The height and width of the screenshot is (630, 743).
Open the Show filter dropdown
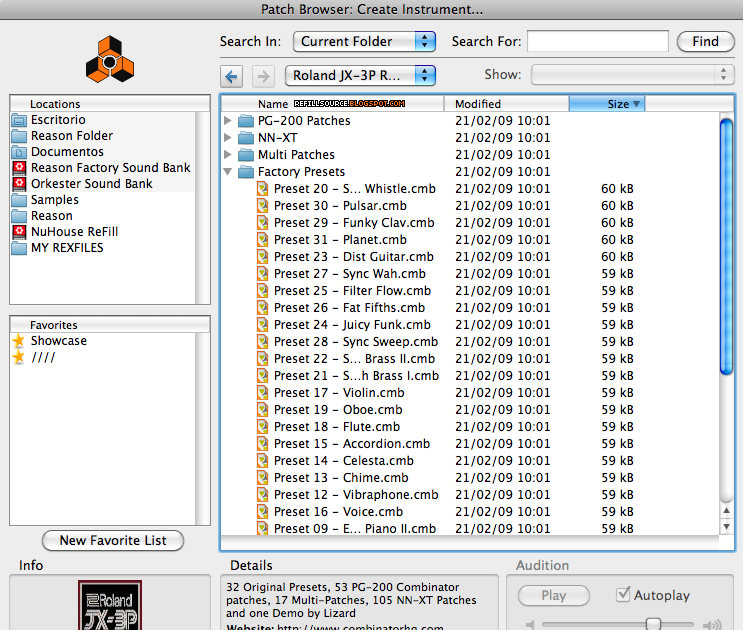pos(633,75)
